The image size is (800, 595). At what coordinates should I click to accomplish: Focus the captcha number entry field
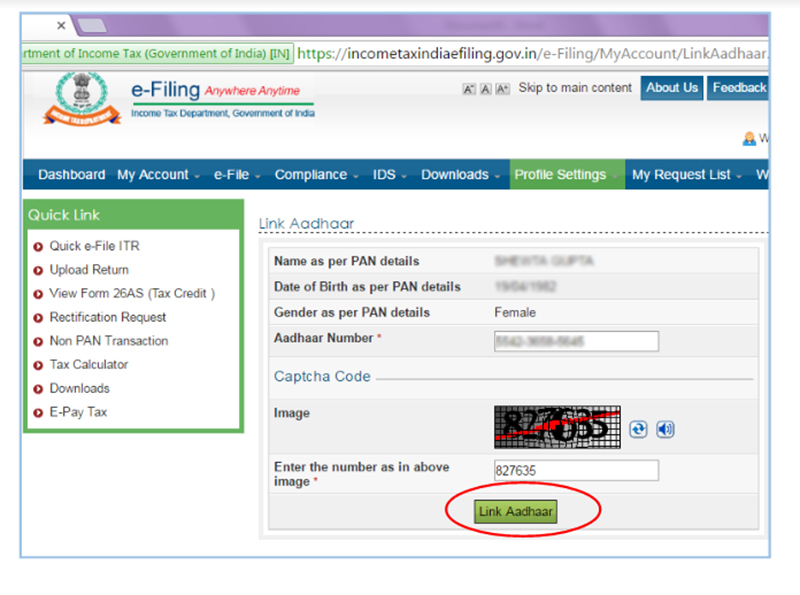[x=576, y=471]
